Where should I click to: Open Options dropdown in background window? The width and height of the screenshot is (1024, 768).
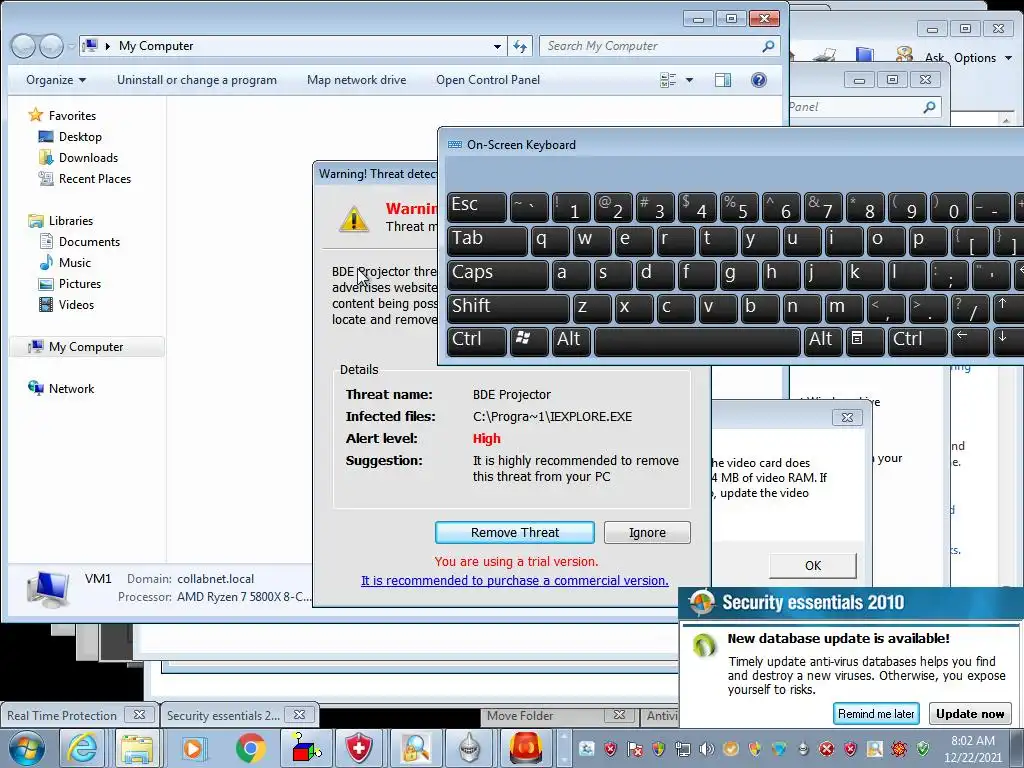pos(982,58)
